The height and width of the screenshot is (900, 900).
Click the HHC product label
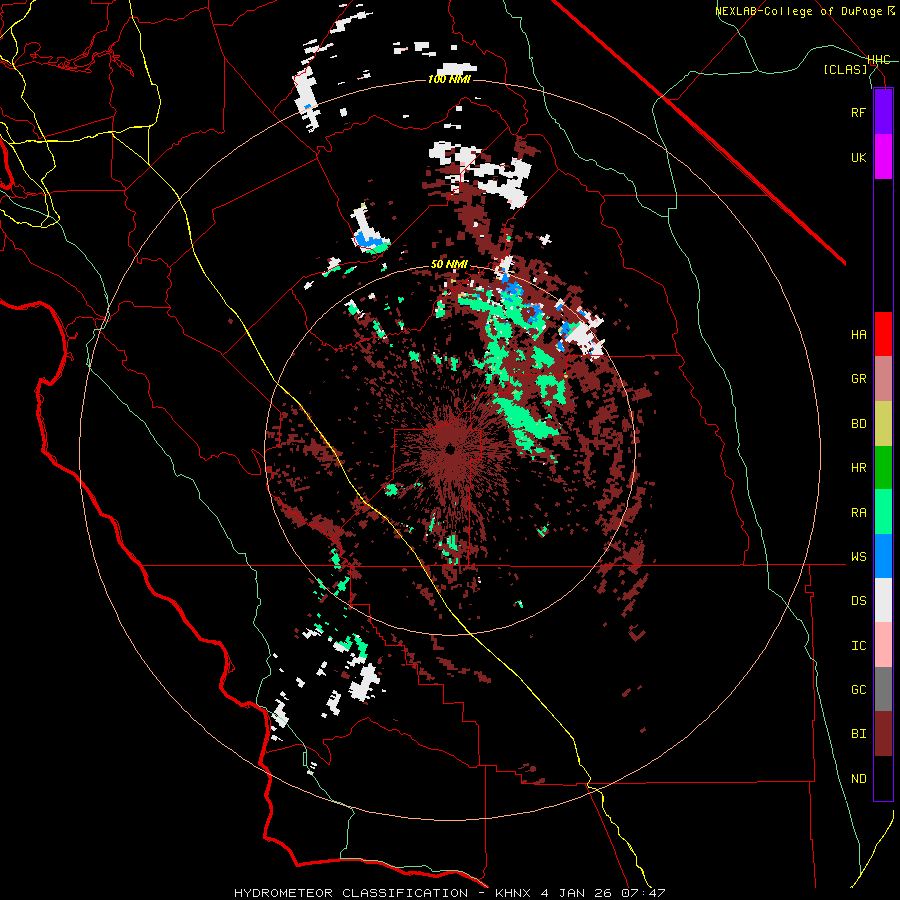click(x=879, y=60)
